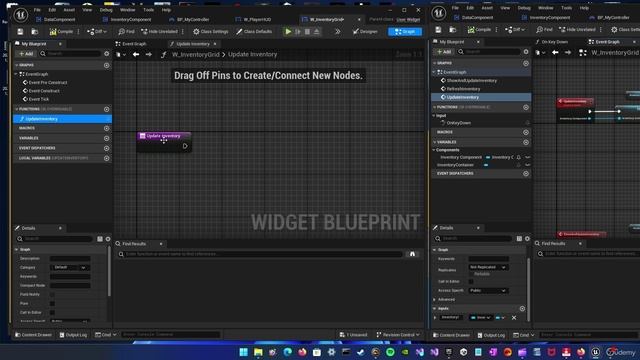Click the Browse to asset icon in left window
640x360 pixels.
coord(35,31)
